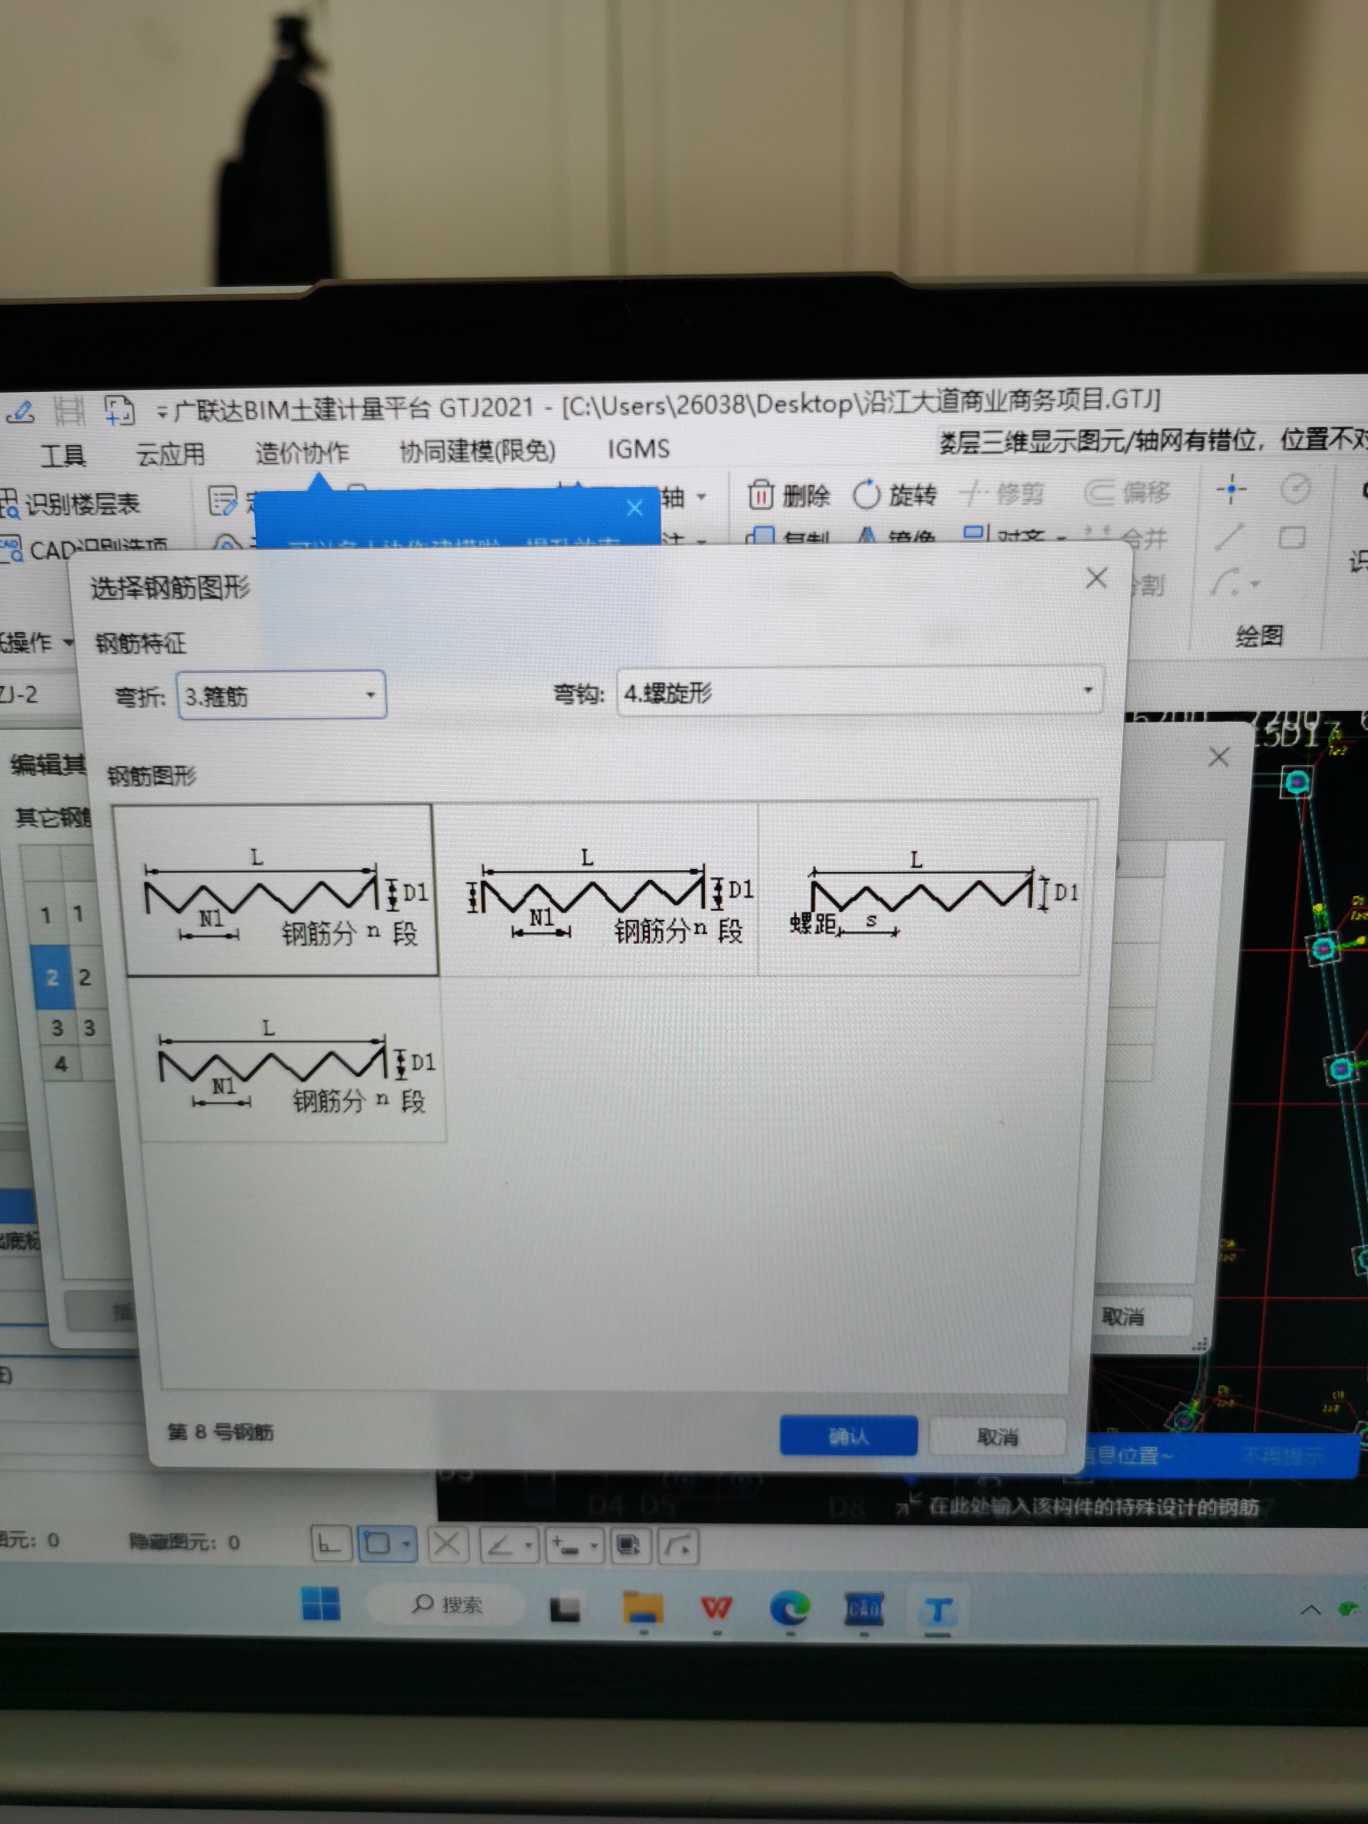Click the GTJ app icon on taskbar

pyautogui.click(x=937, y=1610)
